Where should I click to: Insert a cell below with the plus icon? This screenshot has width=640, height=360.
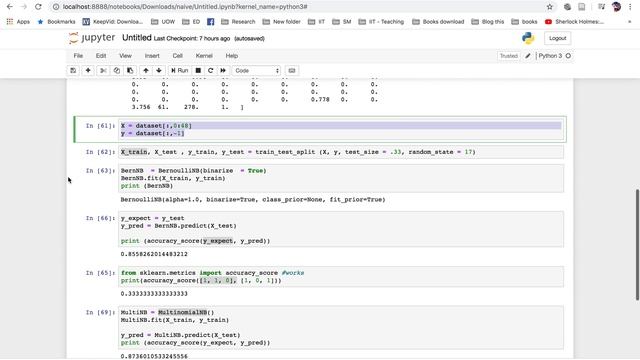pyautogui.click(x=88, y=71)
